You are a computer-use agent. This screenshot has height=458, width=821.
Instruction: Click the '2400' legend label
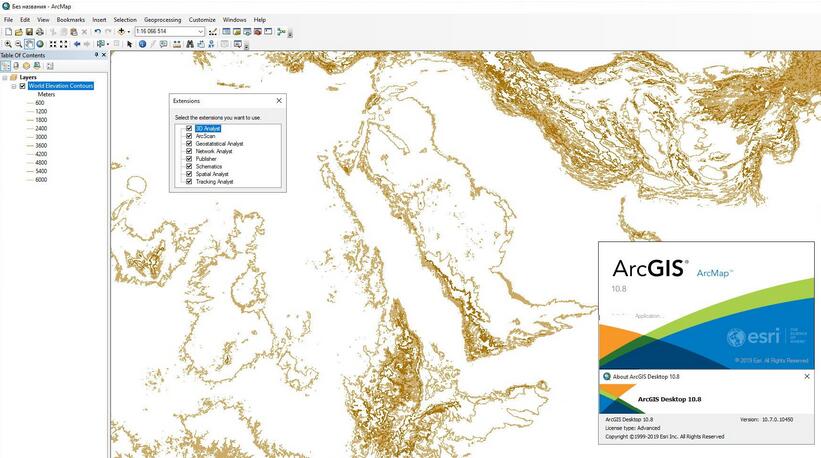tap(41, 128)
